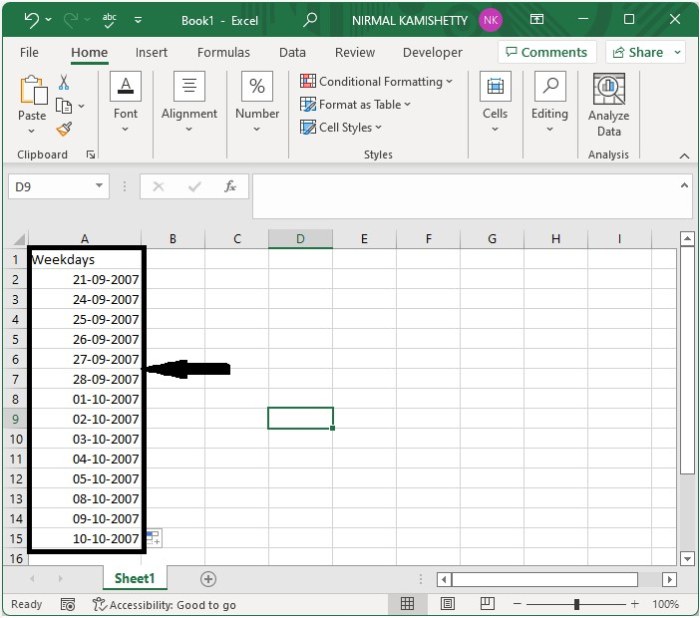The width and height of the screenshot is (700, 618).
Task: Click horizontal scrollbar right arrow
Action: (669, 580)
